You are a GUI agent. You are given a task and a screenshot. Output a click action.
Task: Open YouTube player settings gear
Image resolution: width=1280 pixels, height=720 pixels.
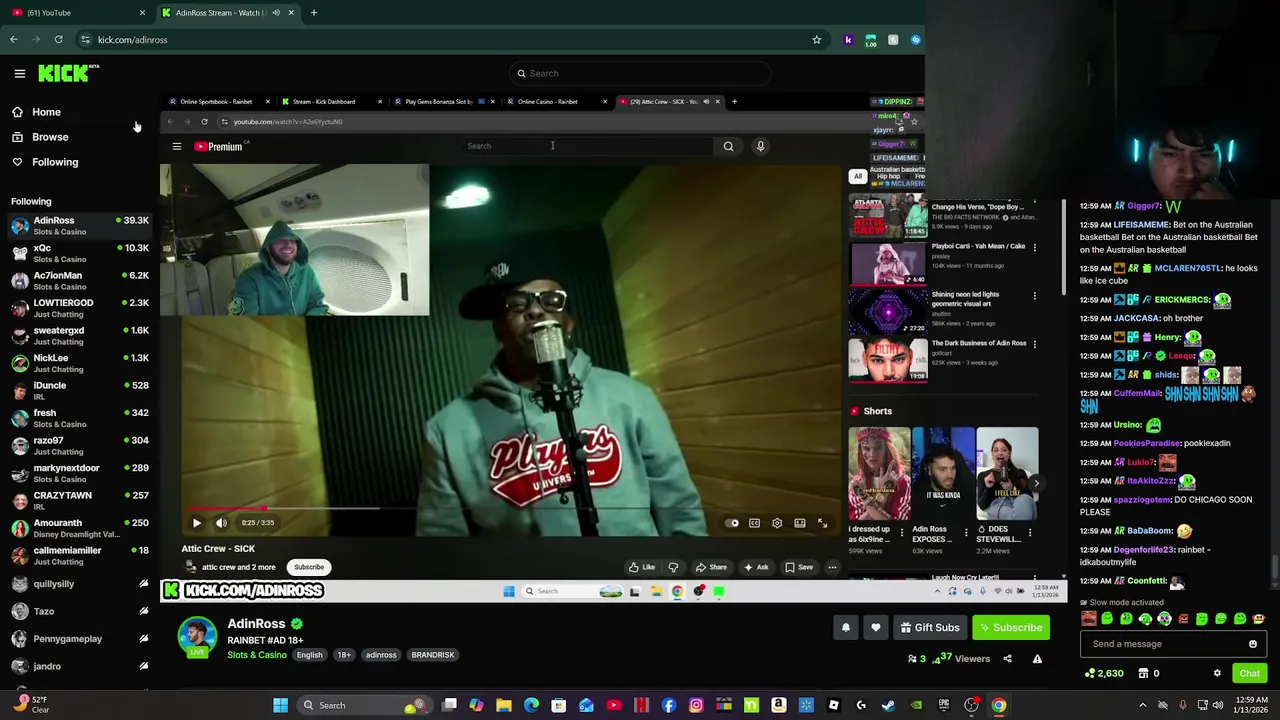(777, 523)
